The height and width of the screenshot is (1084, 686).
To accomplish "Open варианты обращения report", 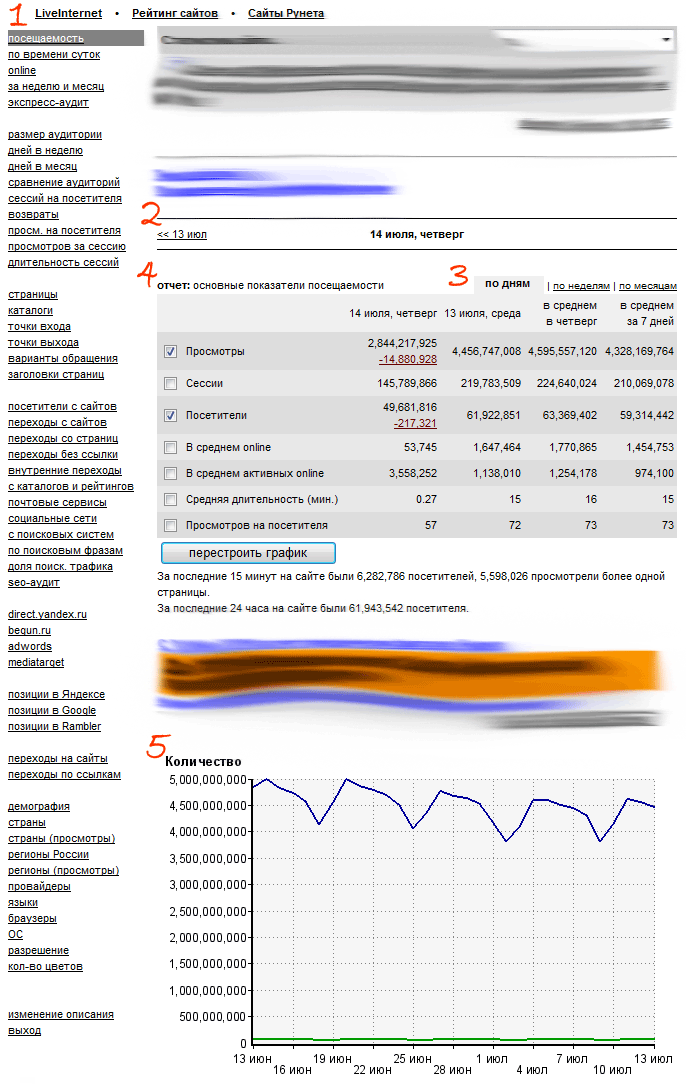I will tap(63, 358).
